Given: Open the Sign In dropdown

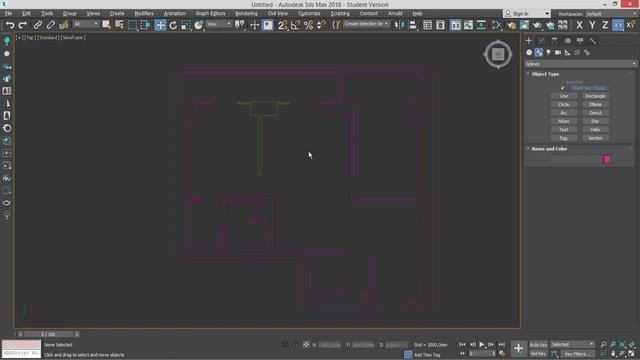Looking at the screenshot, I should (x=527, y=13).
